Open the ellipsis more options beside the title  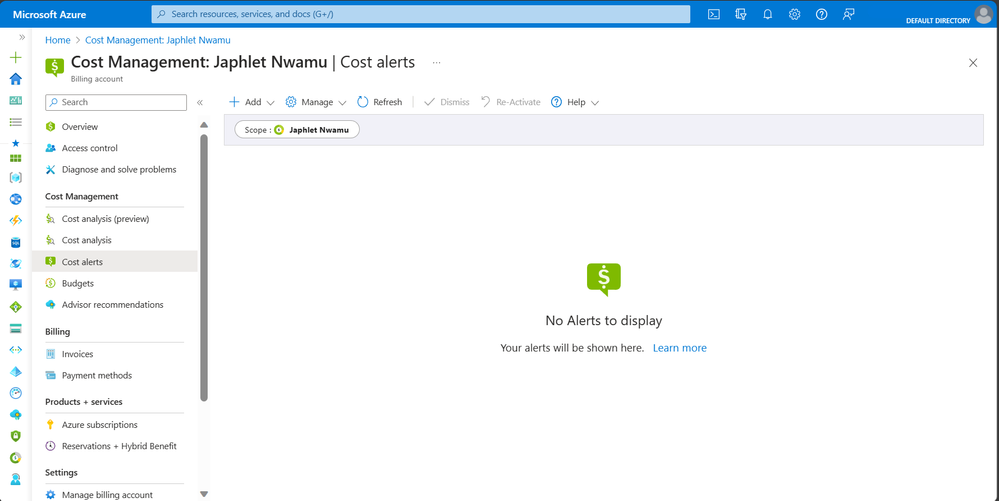(436, 63)
